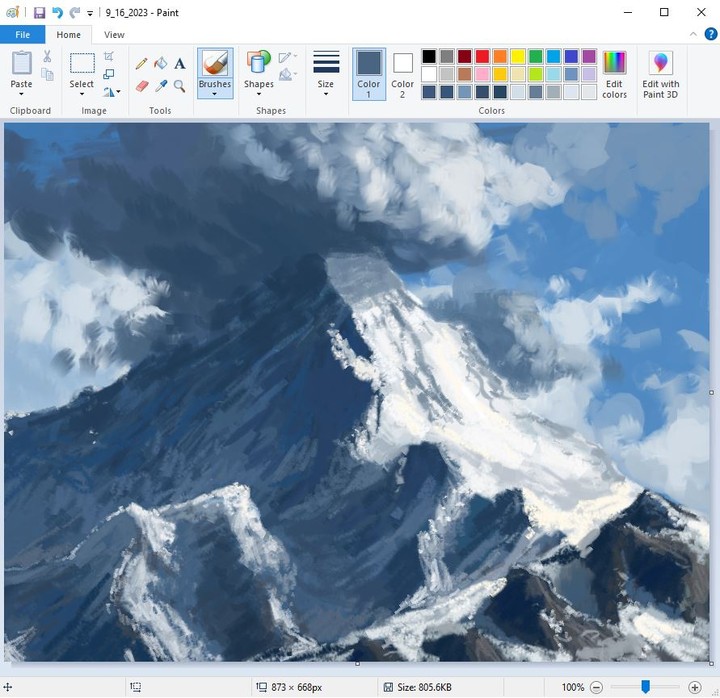Image resolution: width=720 pixels, height=698 pixels.
Task: Click the 100% zoom level text
Action: (x=573, y=687)
